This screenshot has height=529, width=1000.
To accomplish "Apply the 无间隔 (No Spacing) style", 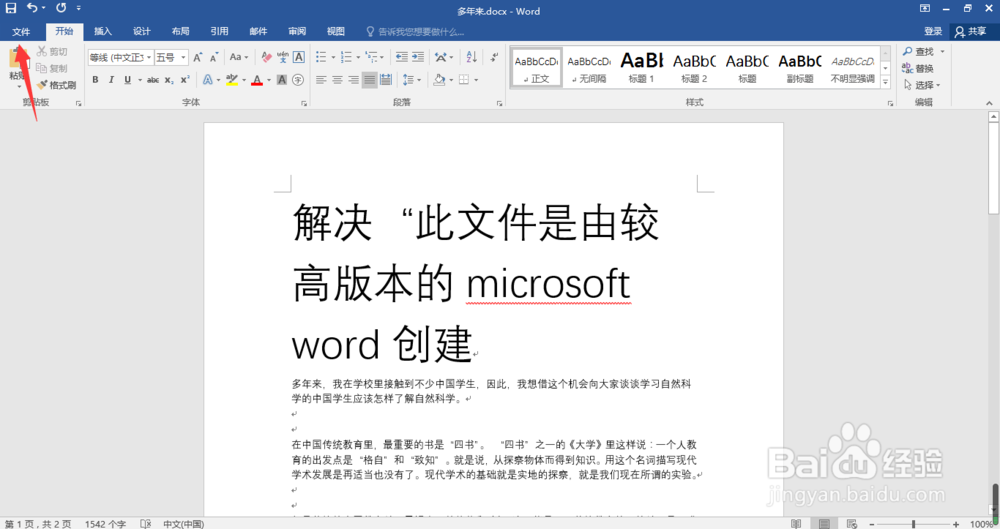I will pyautogui.click(x=589, y=67).
